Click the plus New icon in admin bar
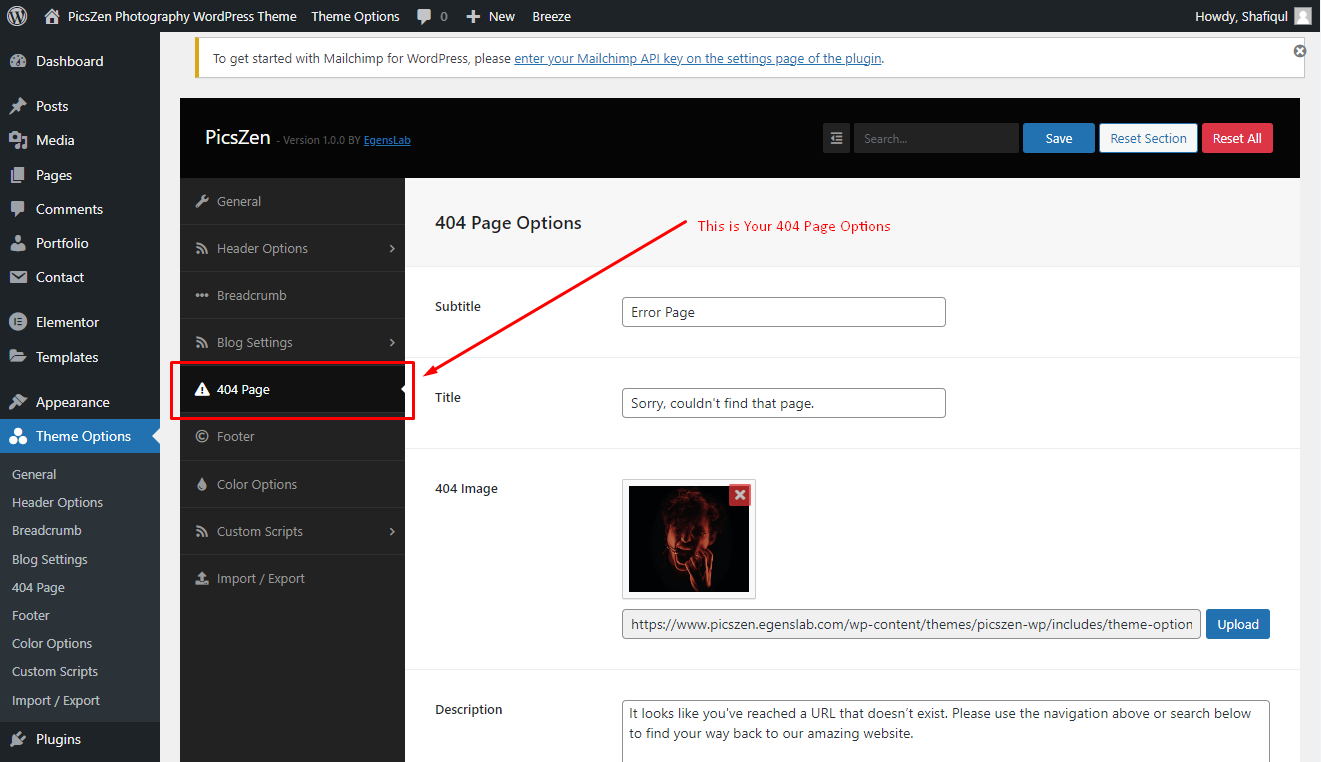This screenshot has height=762, width=1321. [x=473, y=16]
